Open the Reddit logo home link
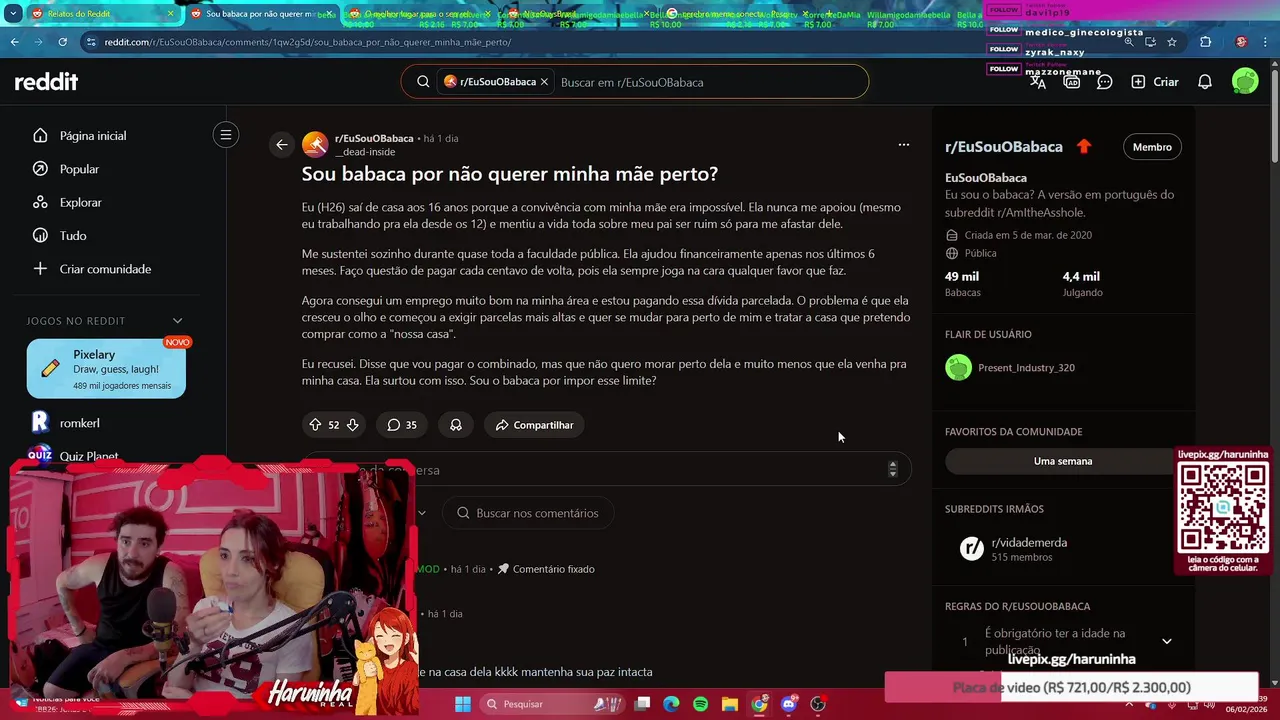The width and height of the screenshot is (1280, 720). (46, 82)
